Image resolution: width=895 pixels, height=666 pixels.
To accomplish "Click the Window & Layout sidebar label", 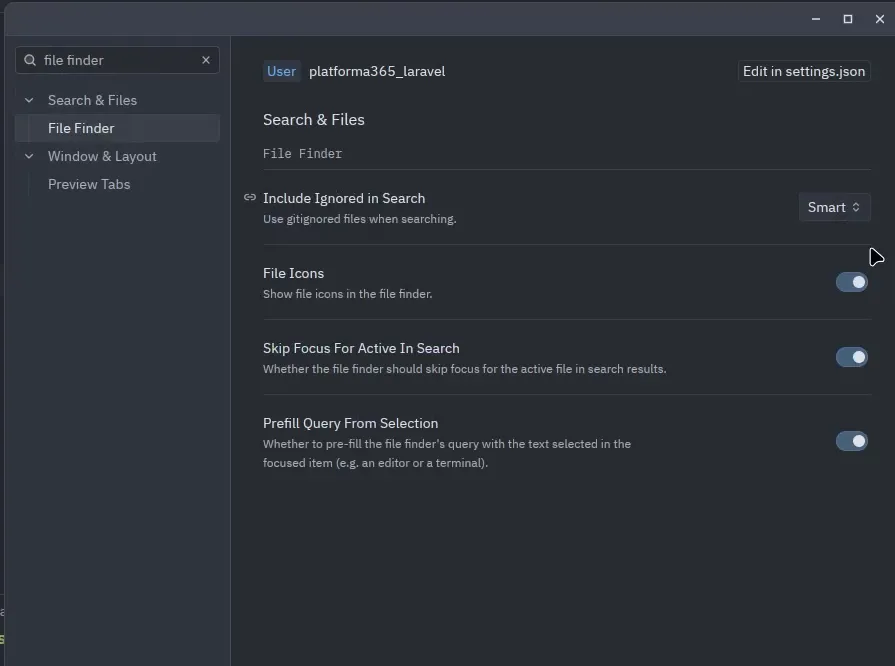I will tap(102, 156).
